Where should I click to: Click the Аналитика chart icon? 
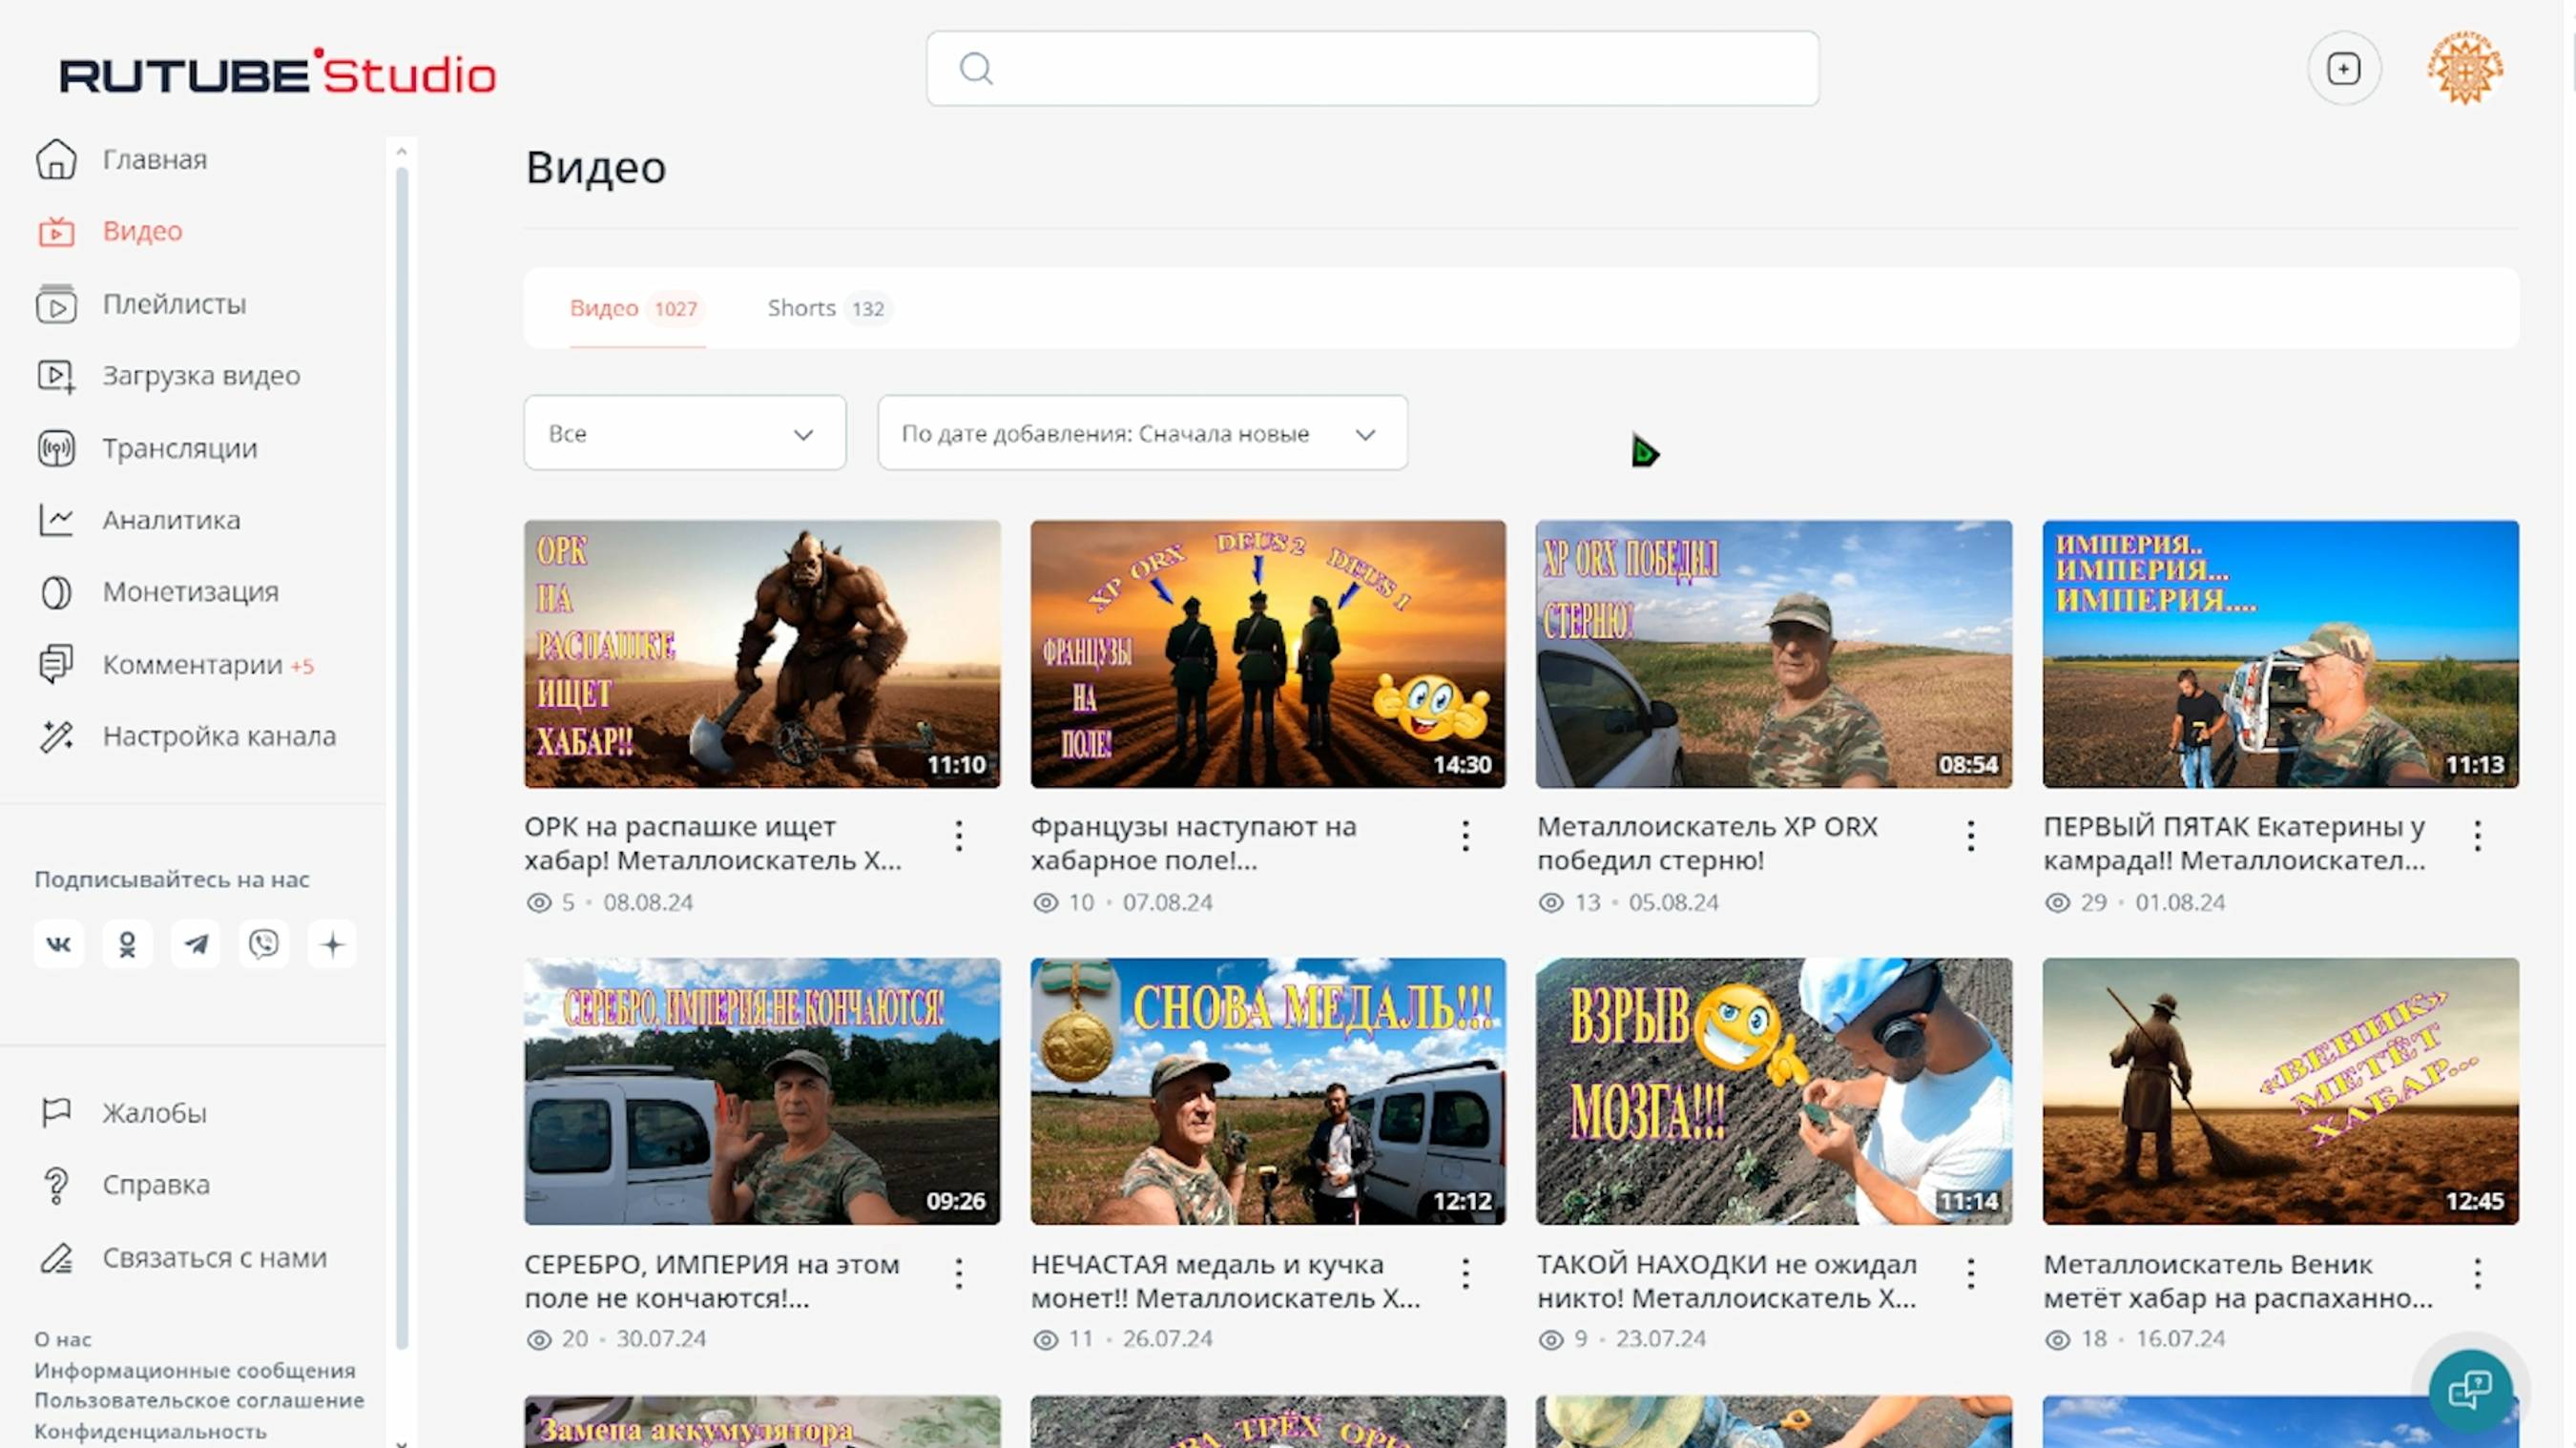coord(56,520)
